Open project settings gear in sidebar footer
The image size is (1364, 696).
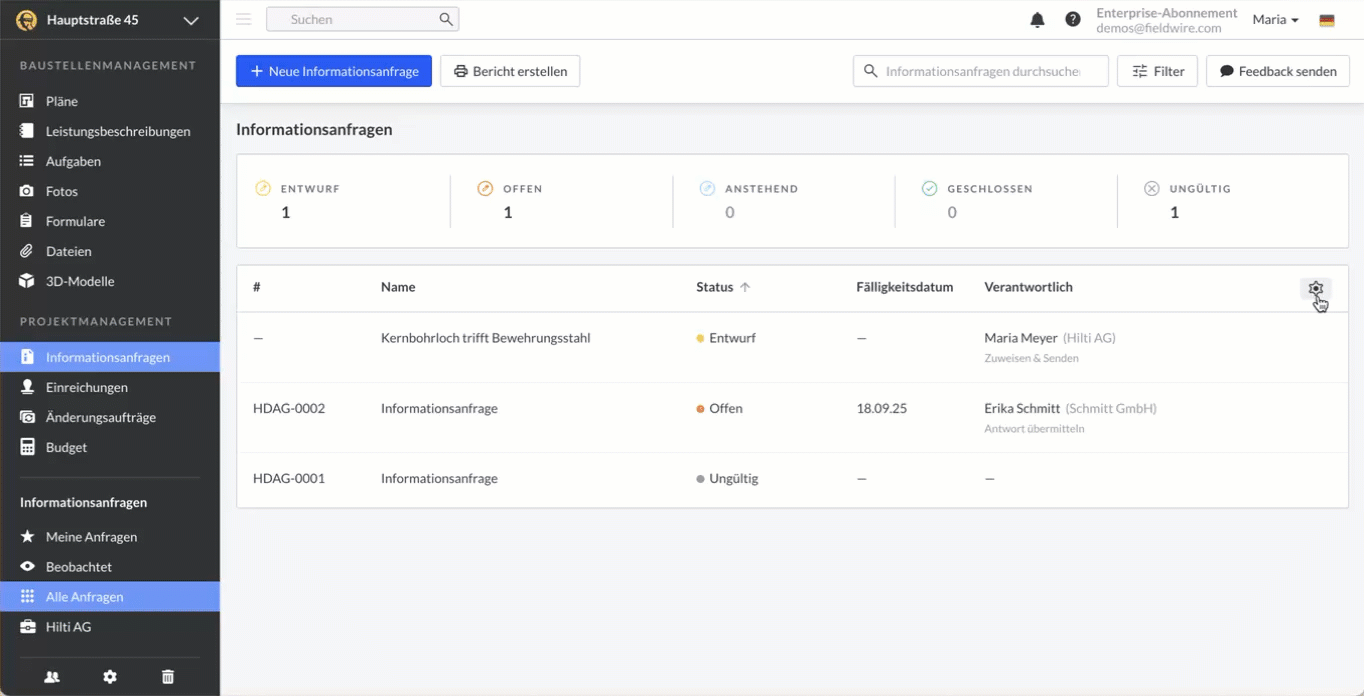[110, 677]
